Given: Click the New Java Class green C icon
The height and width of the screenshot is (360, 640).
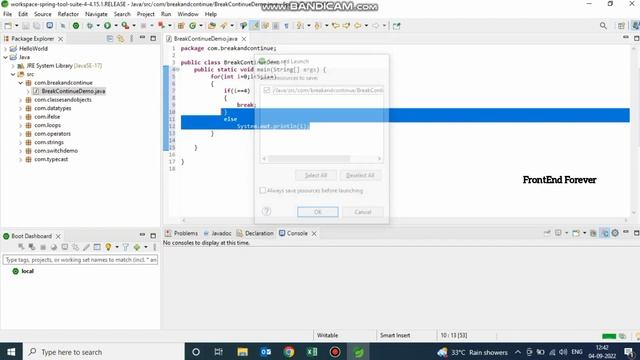Looking at the screenshot, I should click(193, 26).
